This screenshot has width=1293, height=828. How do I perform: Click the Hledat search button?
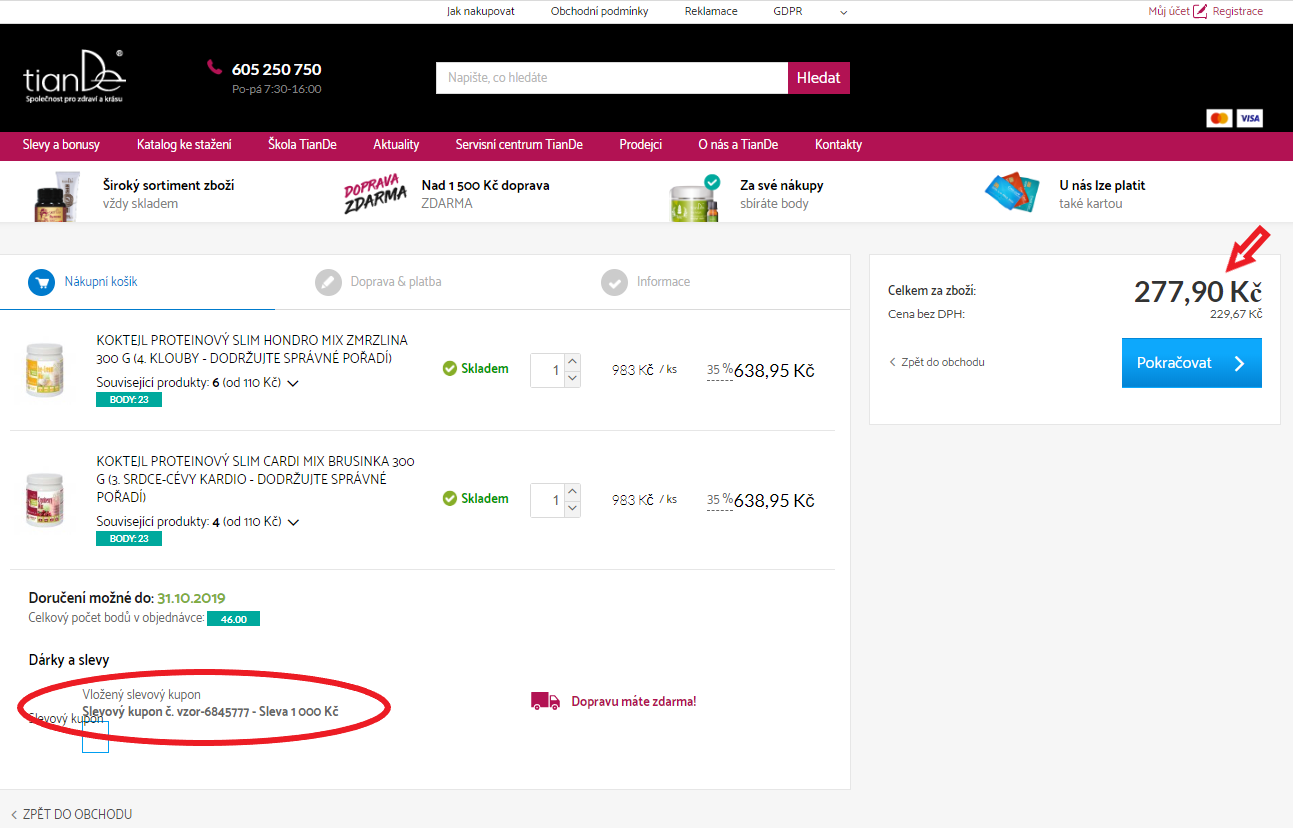point(819,78)
